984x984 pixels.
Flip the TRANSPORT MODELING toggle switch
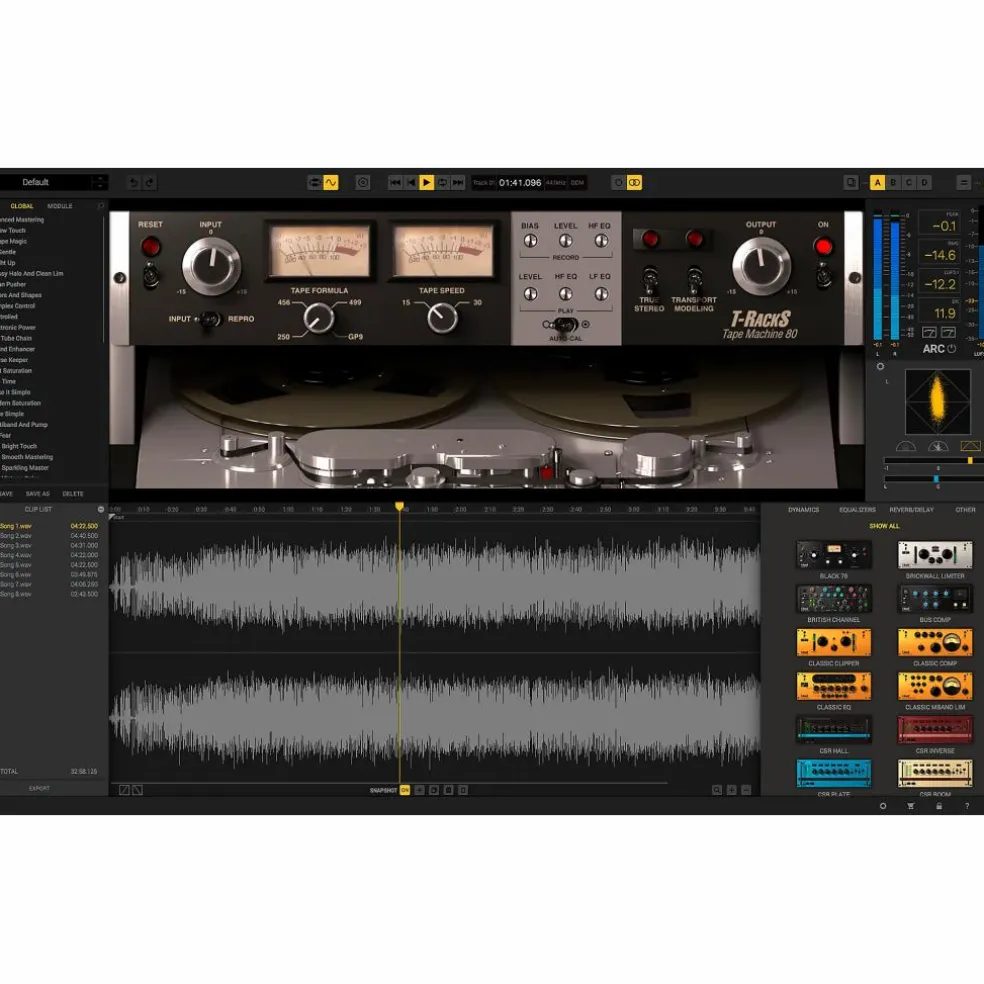tap(694, 281)
